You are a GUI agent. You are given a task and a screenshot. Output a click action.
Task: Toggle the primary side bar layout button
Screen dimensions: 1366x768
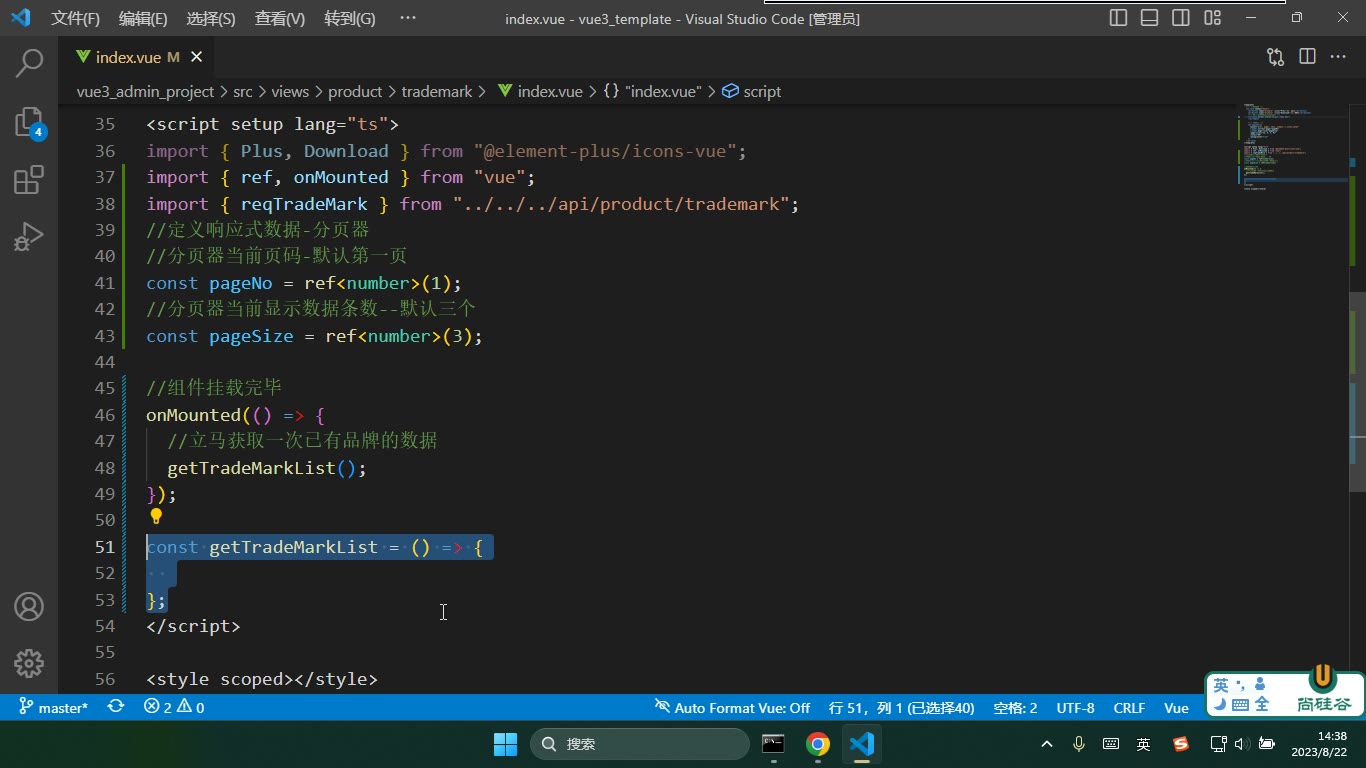pos(1119,18)
